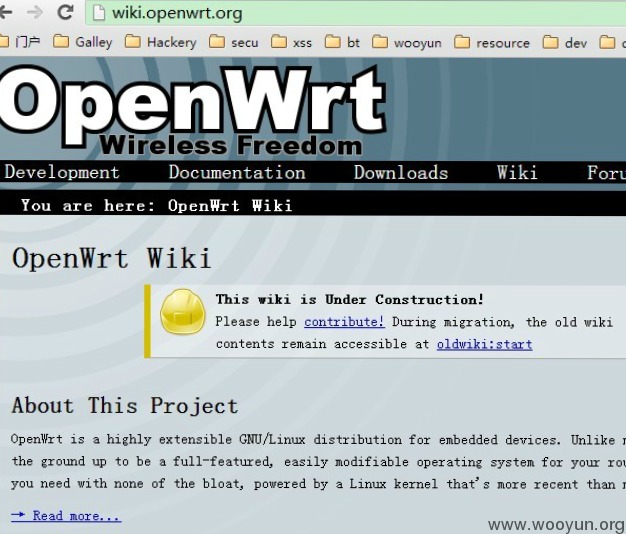Go to the Development nav item
Screen dimensions: 626x534
(x=62, y=172)
